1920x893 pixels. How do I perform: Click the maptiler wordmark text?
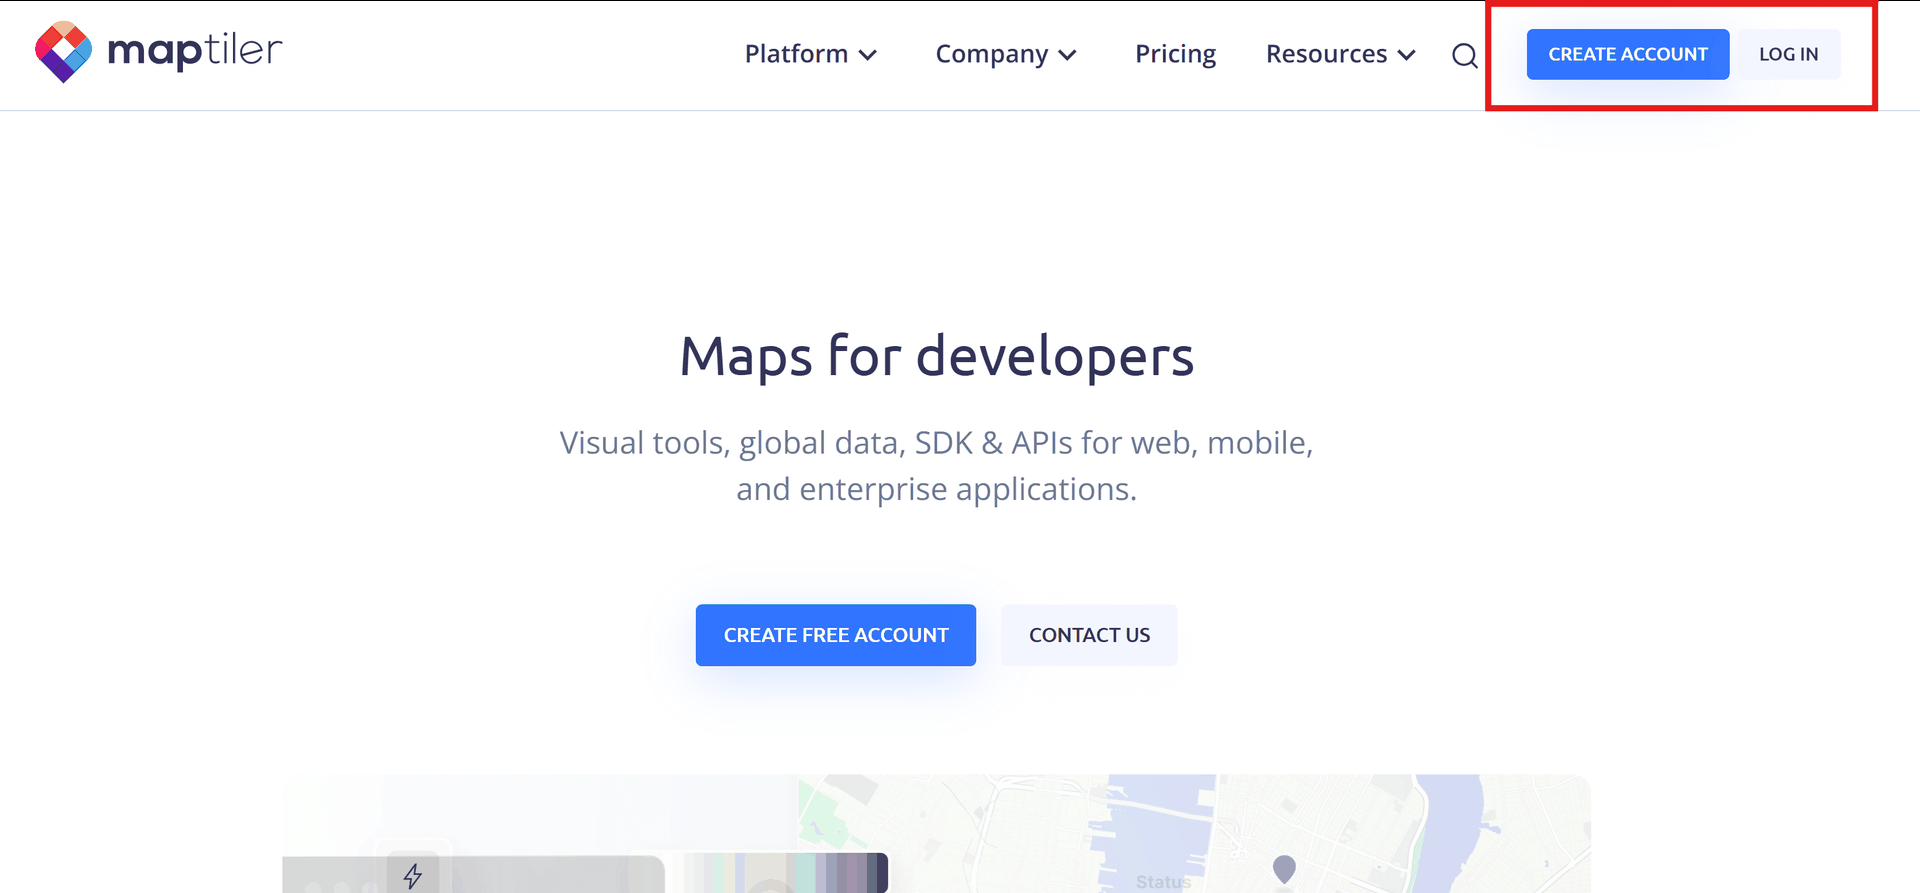tap(195, 50)
